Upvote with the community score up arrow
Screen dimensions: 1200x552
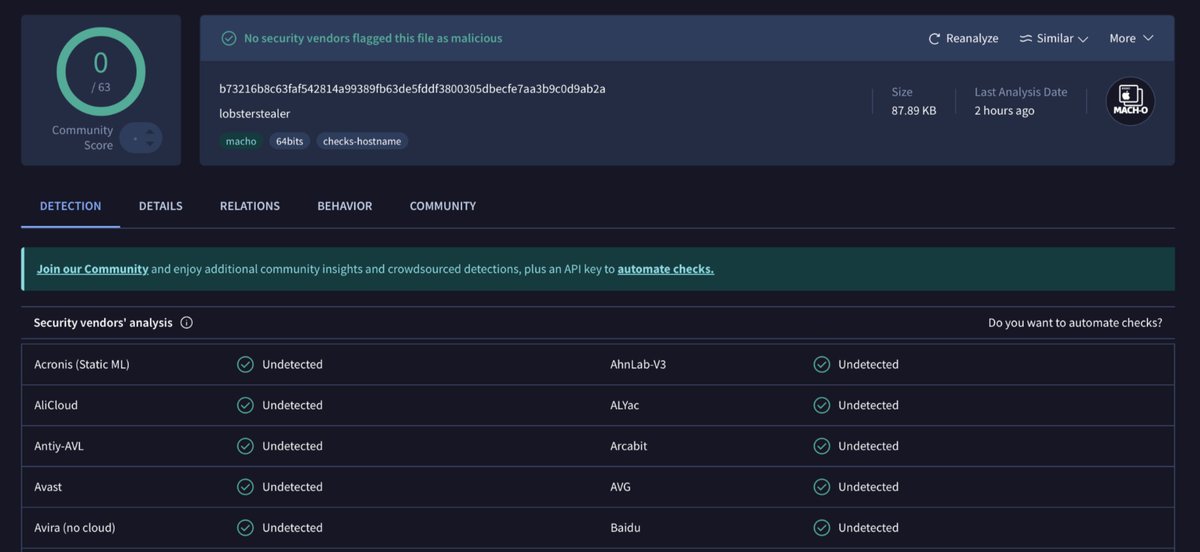pyautogui.click(x=150, y=131)
